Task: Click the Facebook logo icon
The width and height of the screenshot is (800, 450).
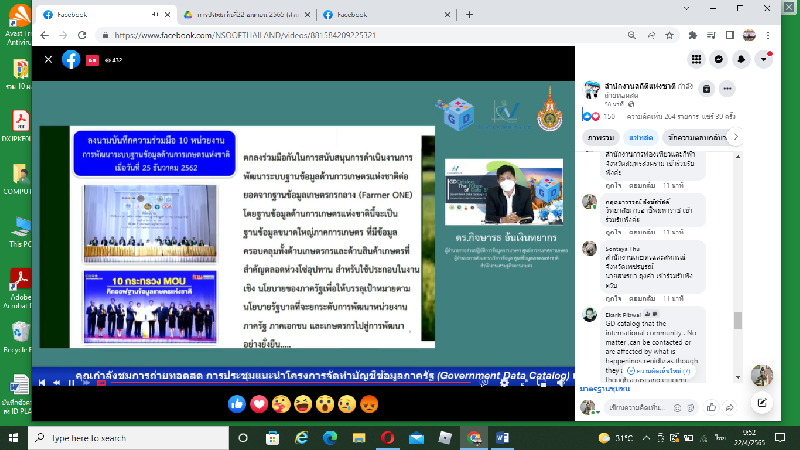Action: click(x=71, y=59)
